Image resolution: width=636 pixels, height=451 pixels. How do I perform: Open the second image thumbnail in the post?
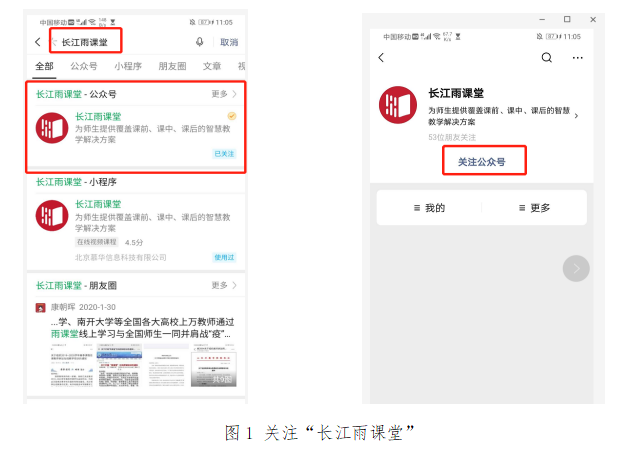(118, 365)
